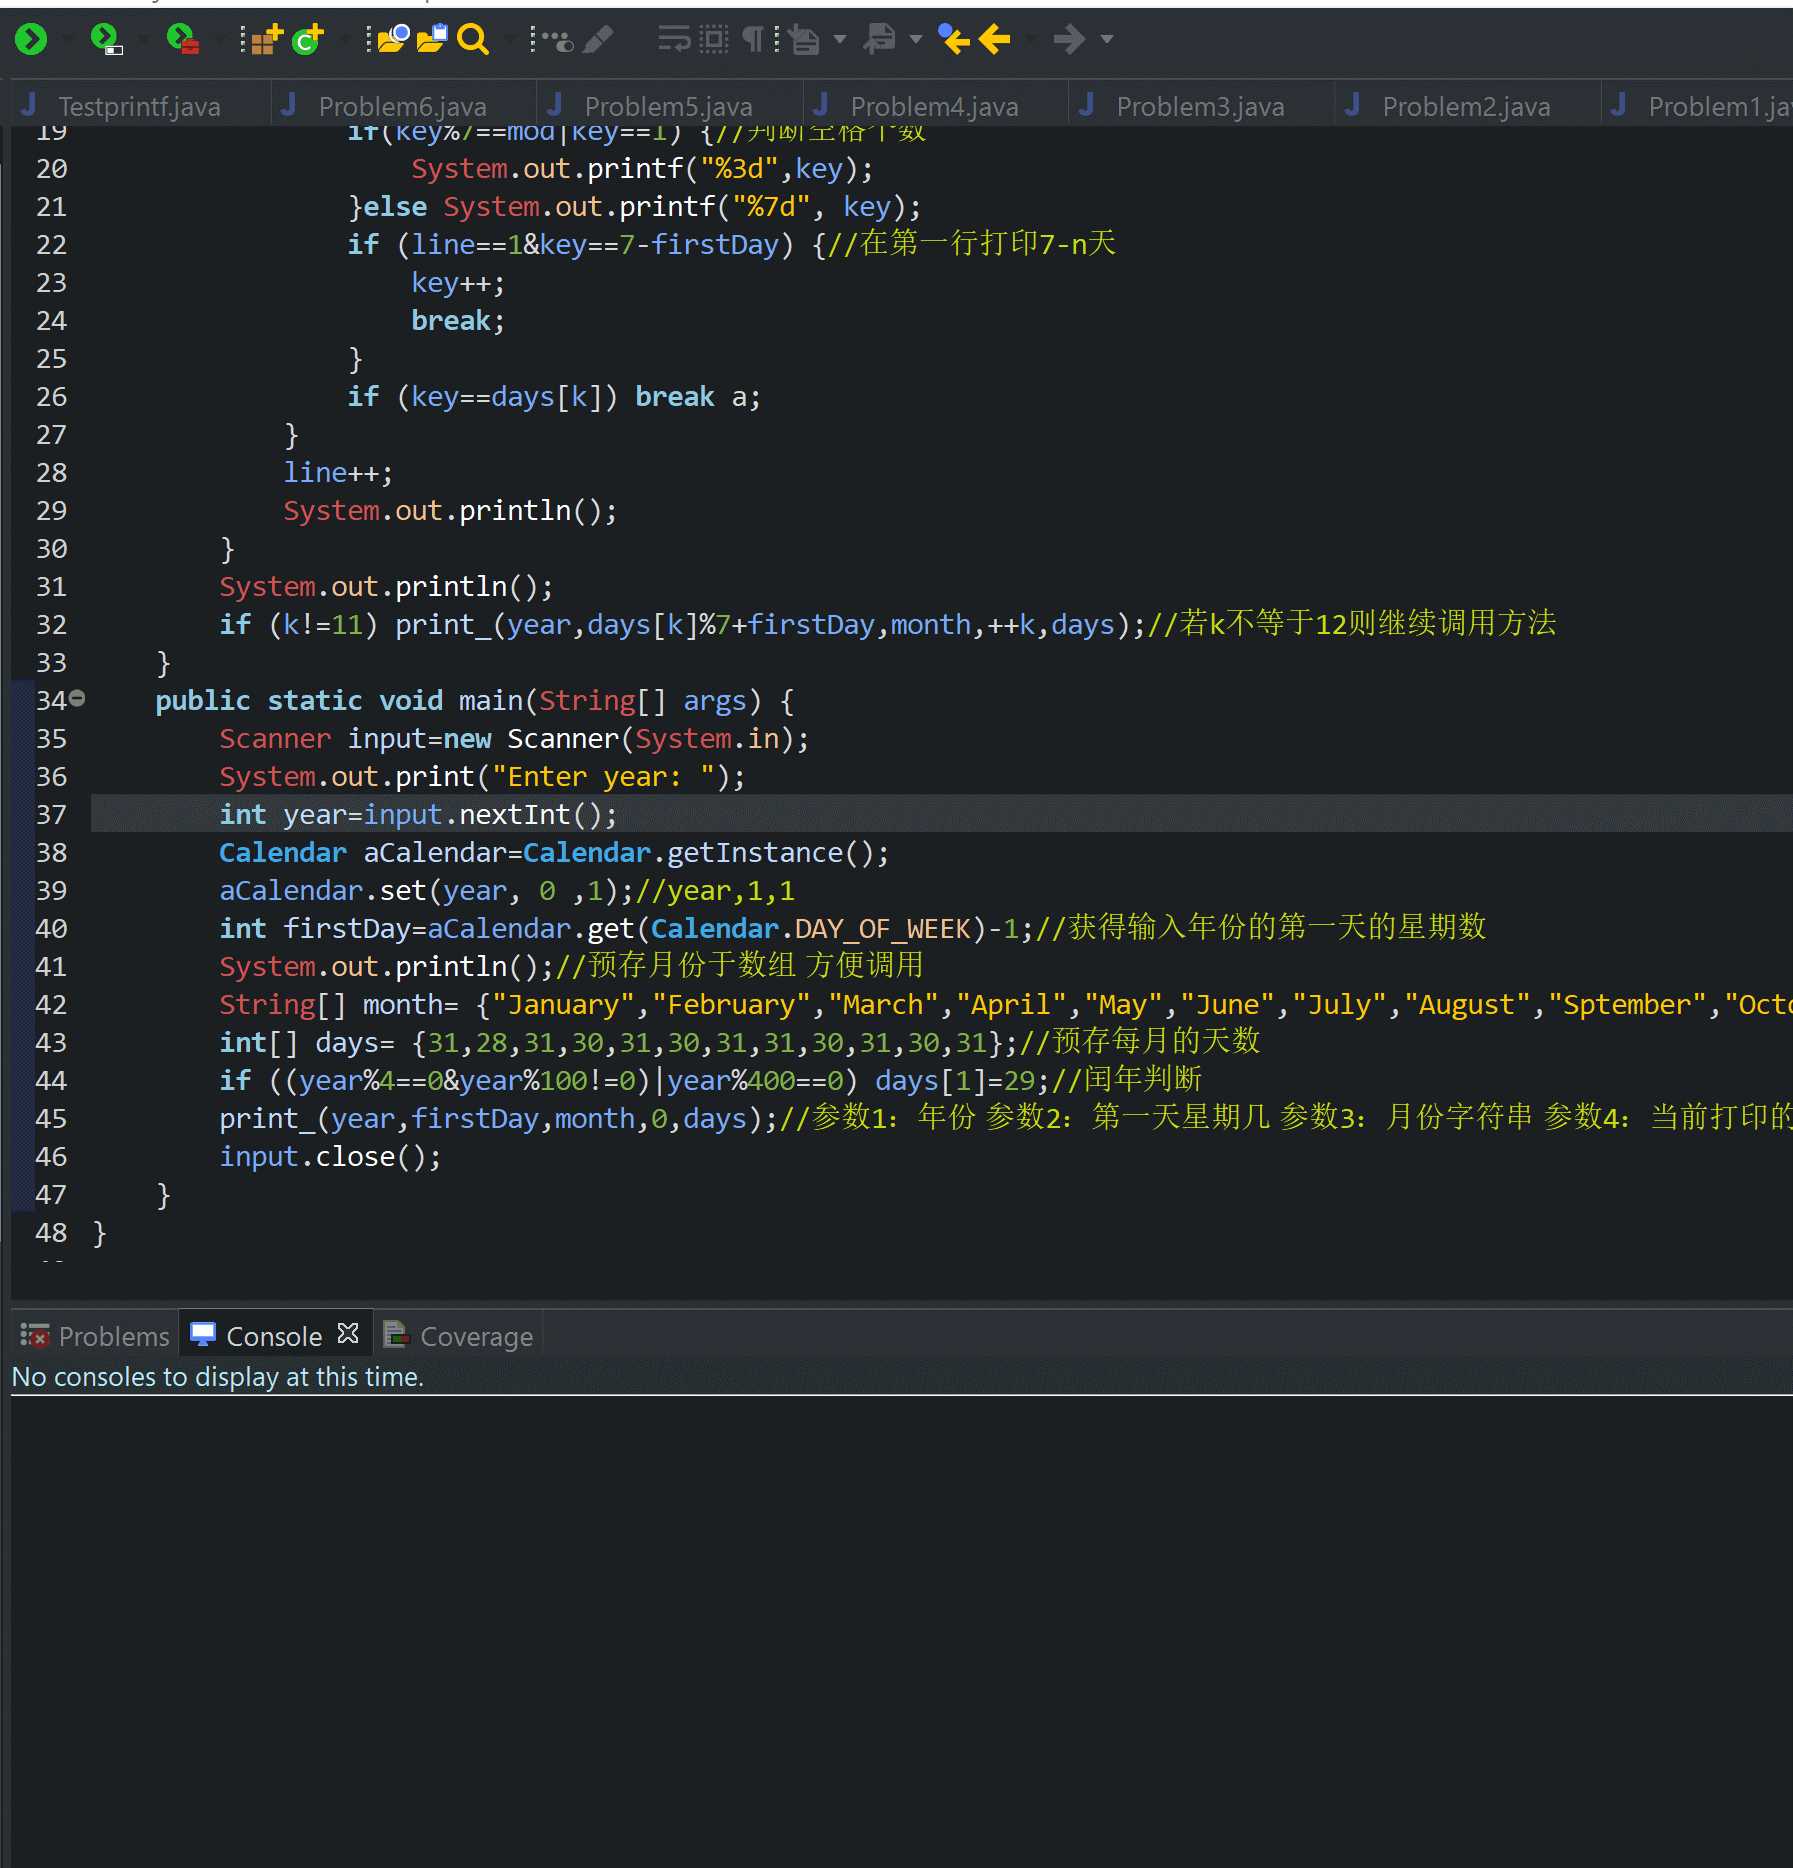Open Search with the magnifier icon

coord(472,39)
